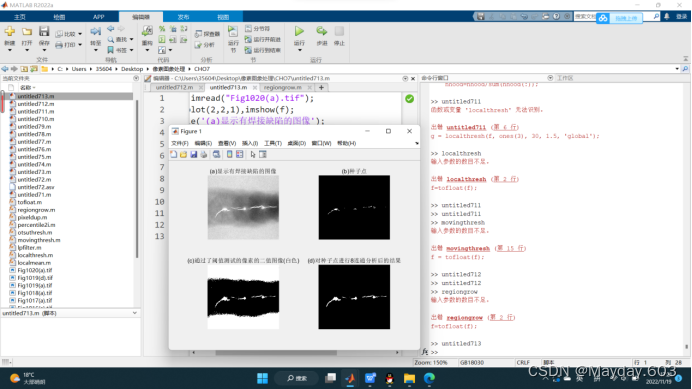Screen dimensions: 692x389
Task: Open the Find (查找) dropdown arrow
Action: coord(132,39)
